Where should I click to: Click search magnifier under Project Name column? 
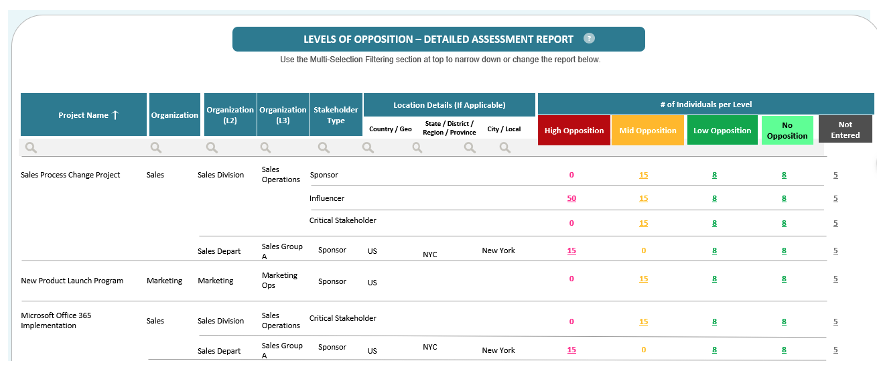tap(31, 148)
